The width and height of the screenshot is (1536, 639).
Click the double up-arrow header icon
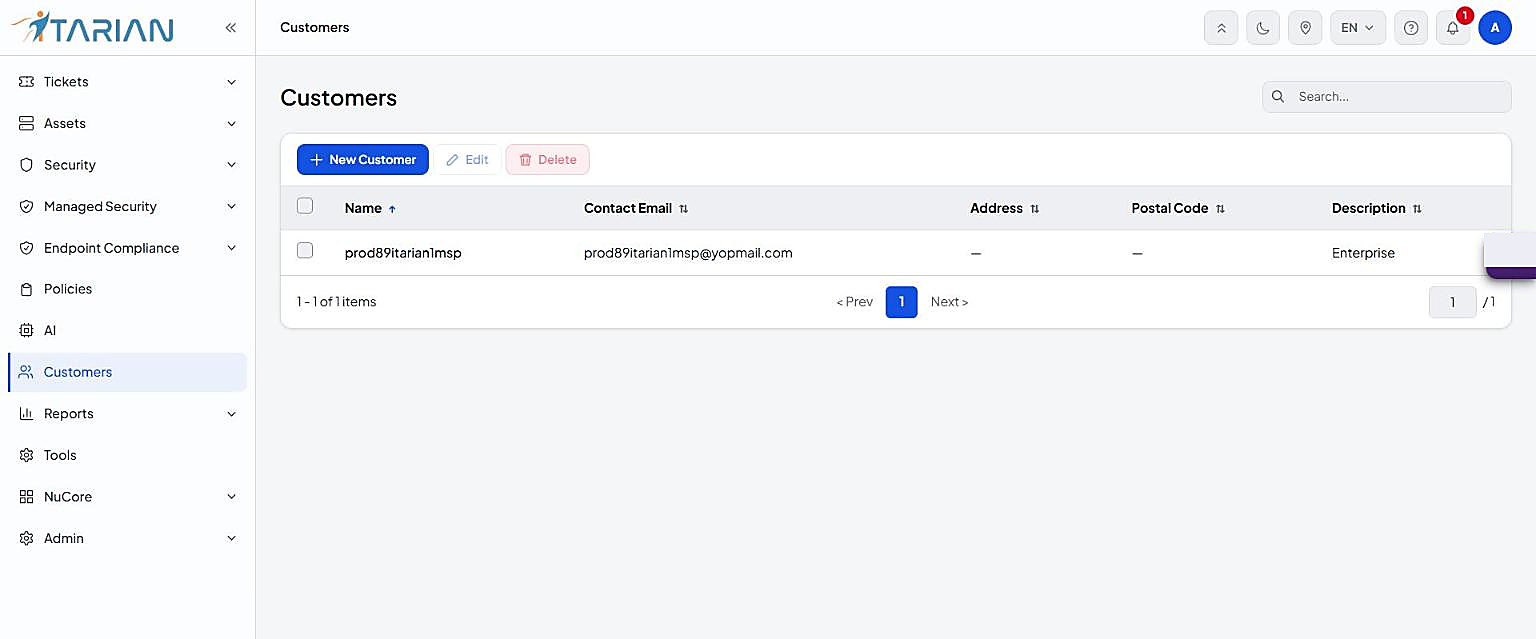(1221, 28)
